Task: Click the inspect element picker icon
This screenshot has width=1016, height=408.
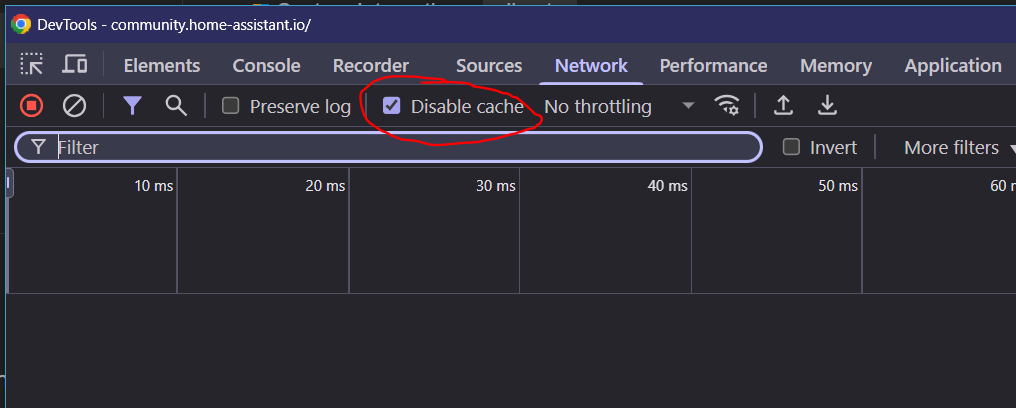Action: (33, 66)
